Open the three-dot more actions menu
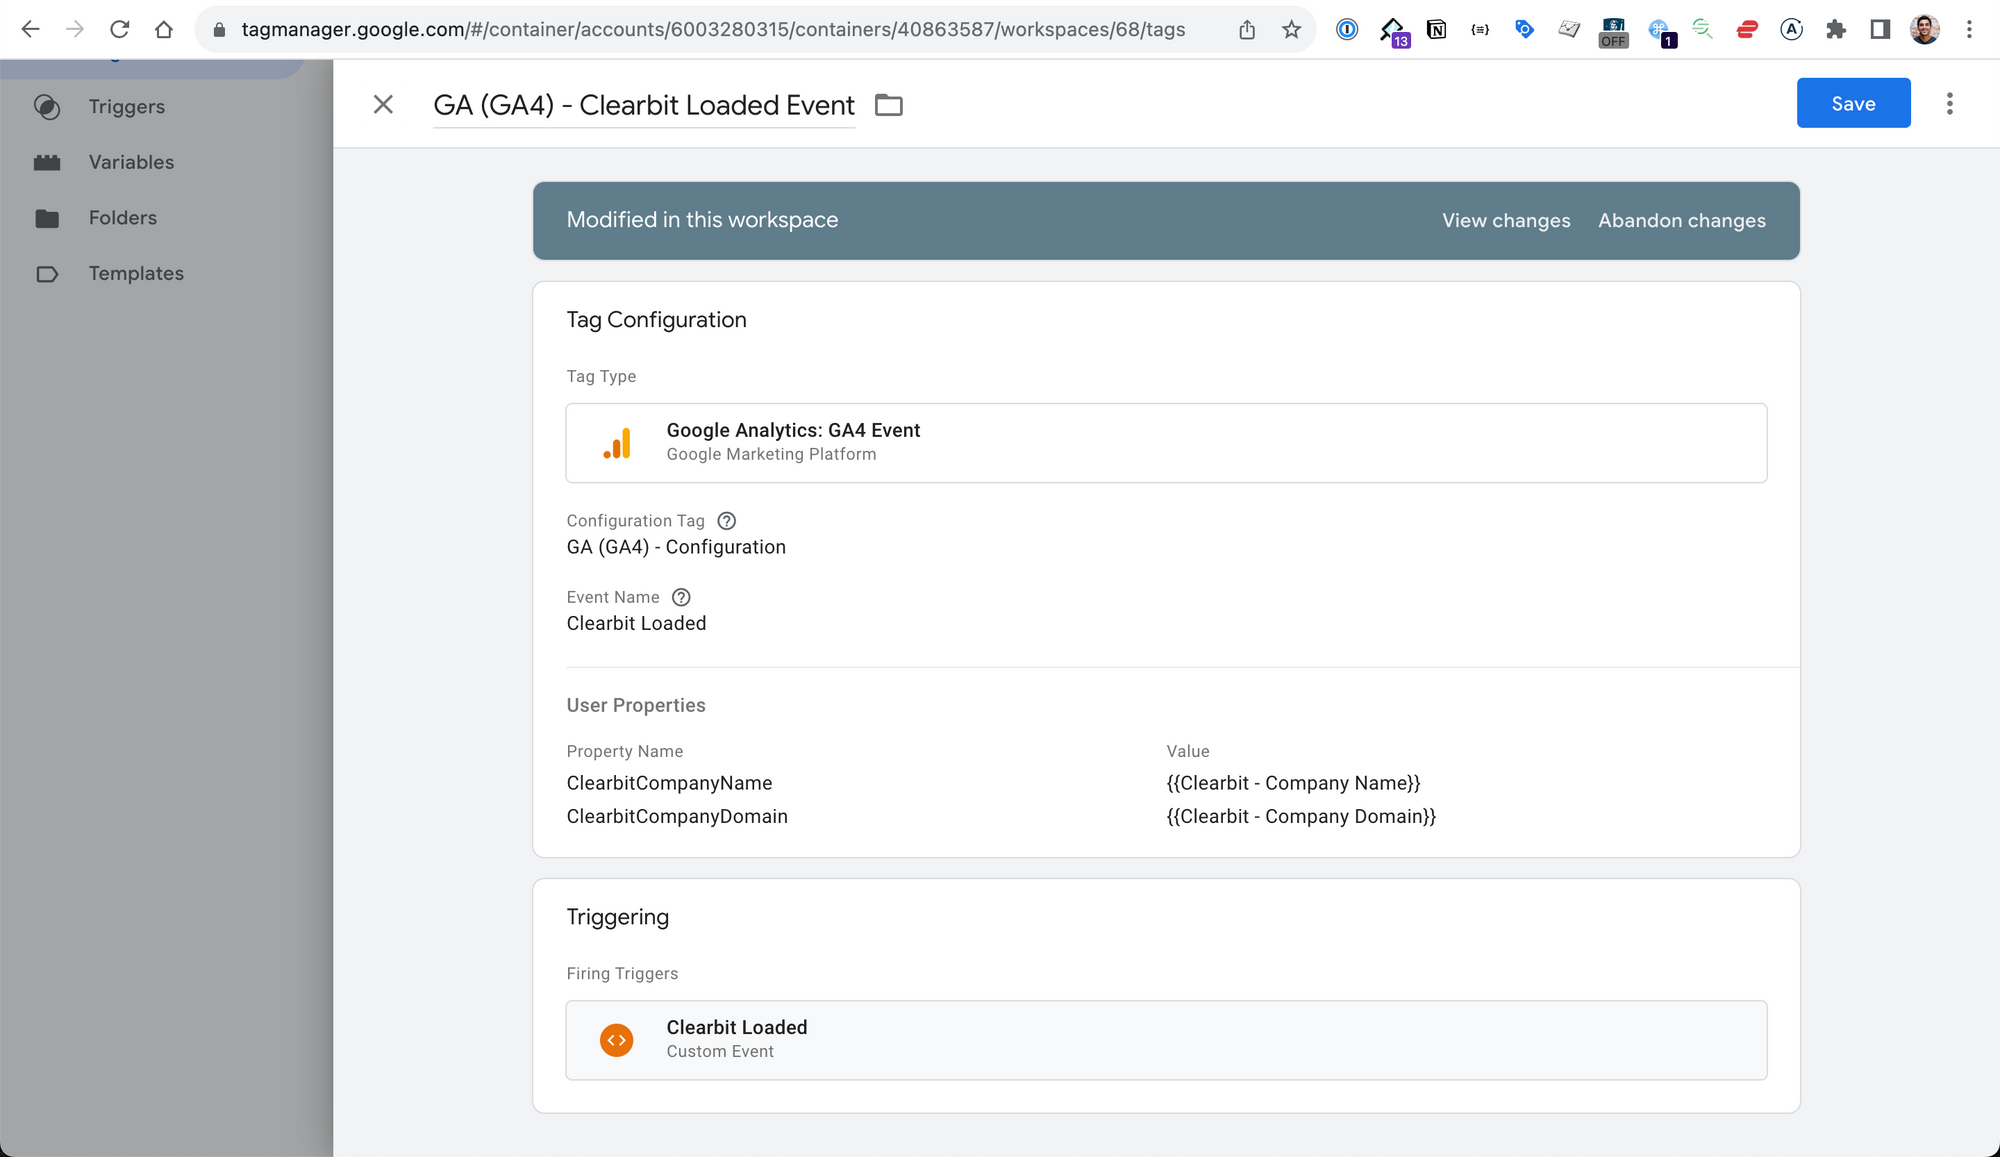 point(1949,104)
